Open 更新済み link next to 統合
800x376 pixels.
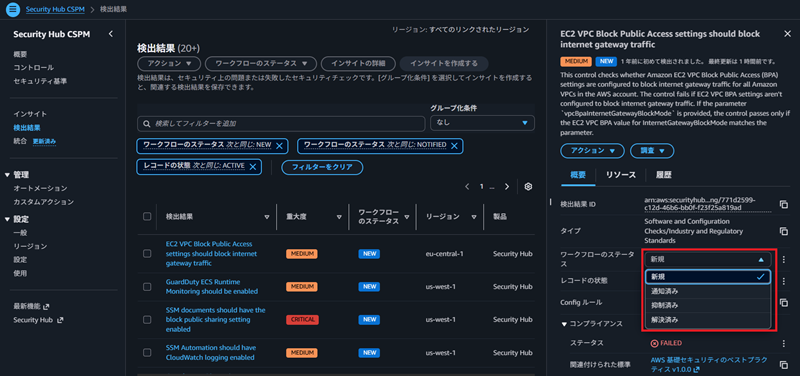(44, 141)
